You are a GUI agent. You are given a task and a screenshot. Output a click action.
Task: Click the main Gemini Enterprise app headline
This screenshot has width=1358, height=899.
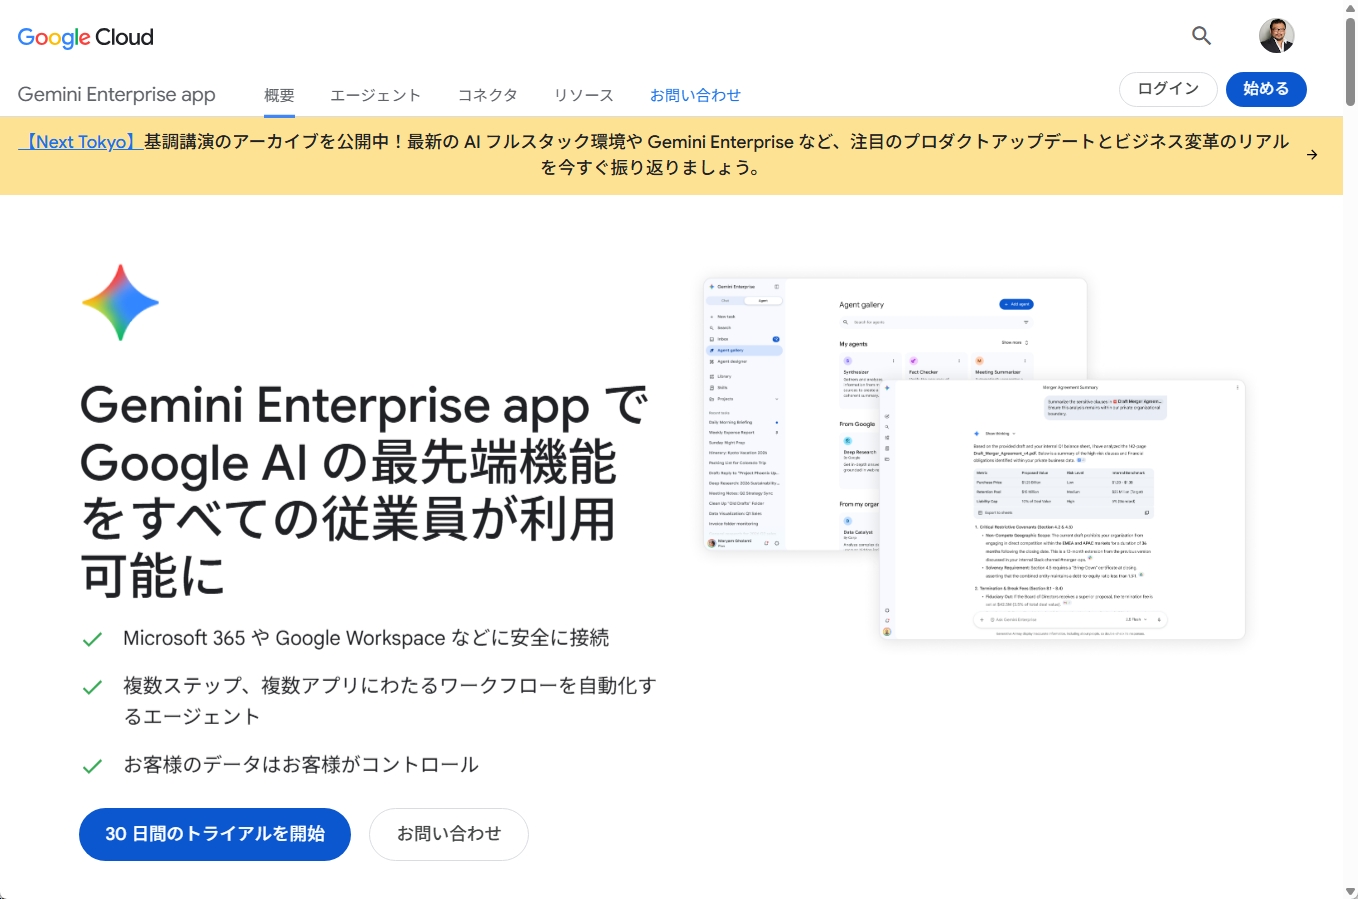point(365,490)
